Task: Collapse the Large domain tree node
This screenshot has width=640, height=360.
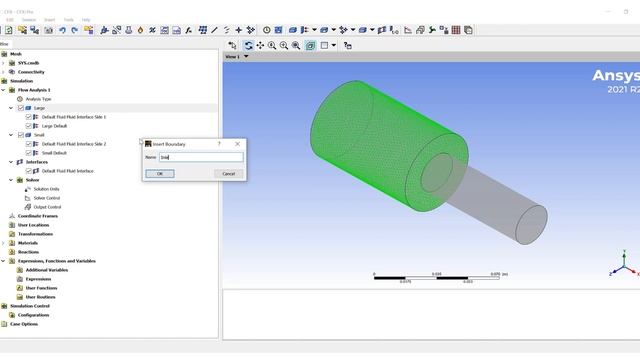Action: (x=11, y=108)
